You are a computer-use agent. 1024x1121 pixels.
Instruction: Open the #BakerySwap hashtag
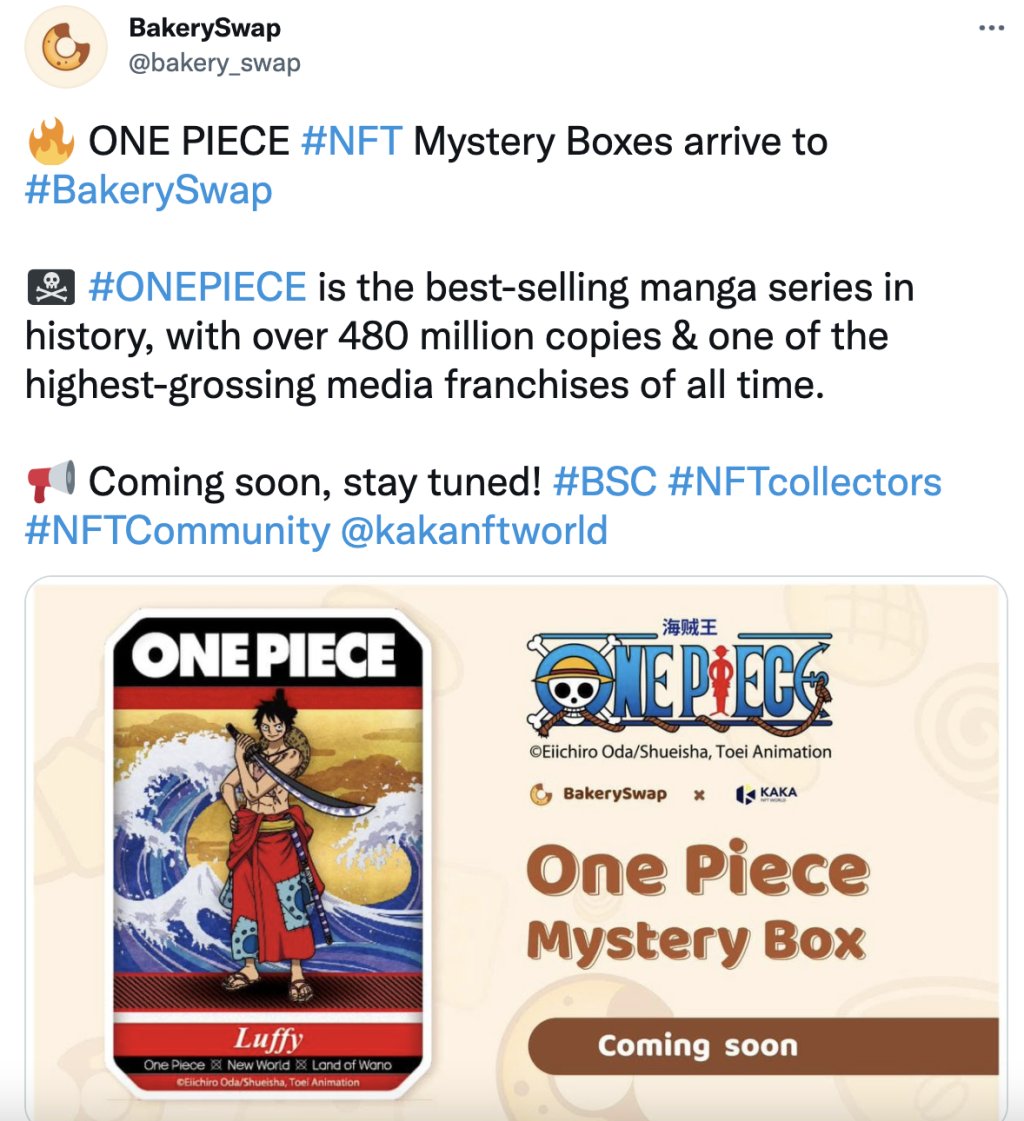pyautogui.click(x=148, y=189)
